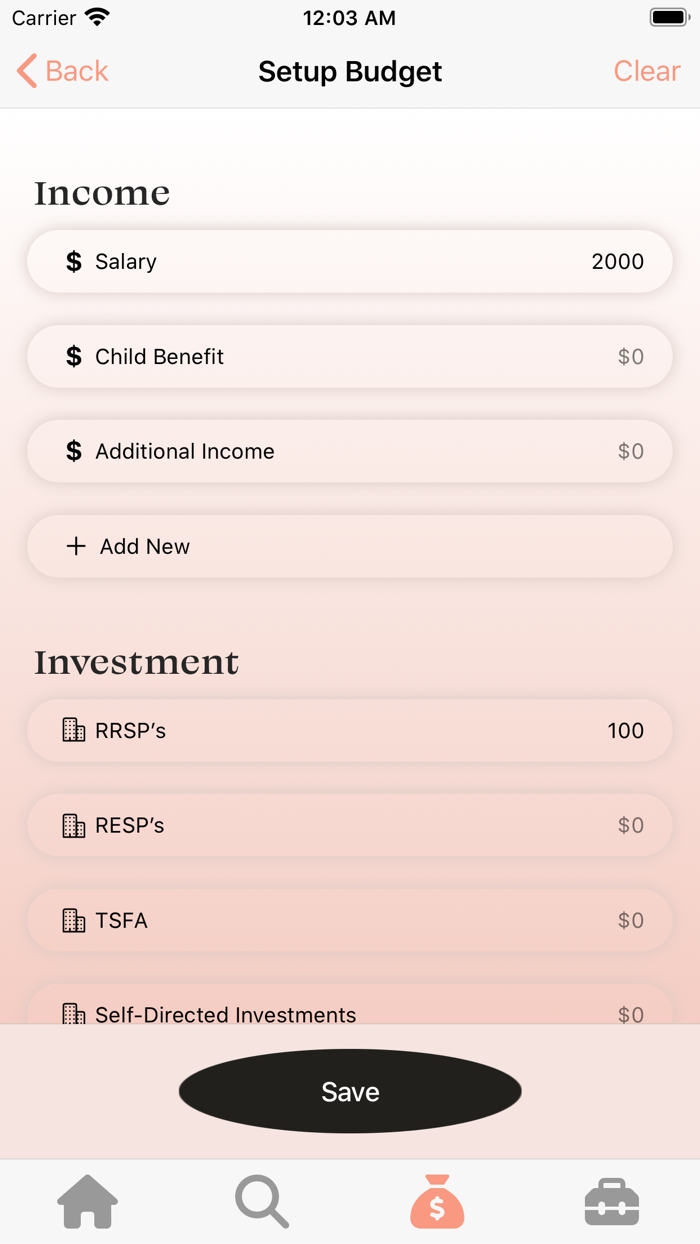Viewport: 700px width, 1244px height.
Task: Edit the Salary amount 2000
Action: tap(617, 262)
